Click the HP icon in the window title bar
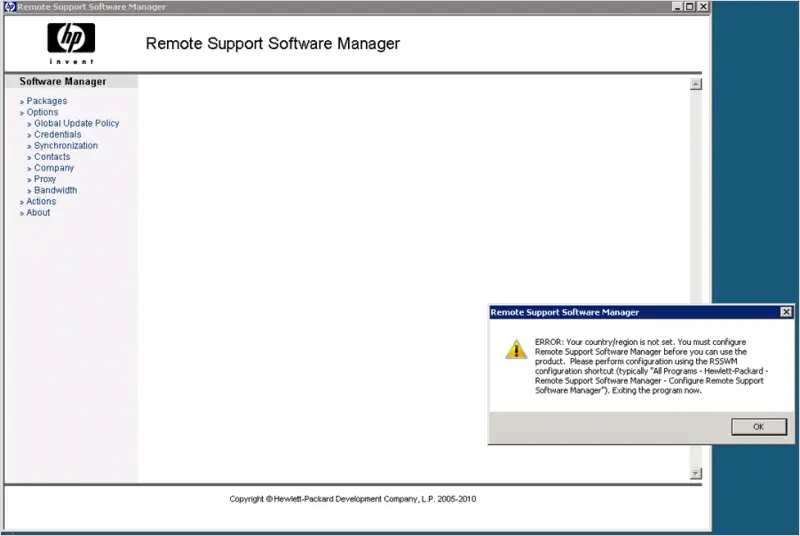 point(10,7)
